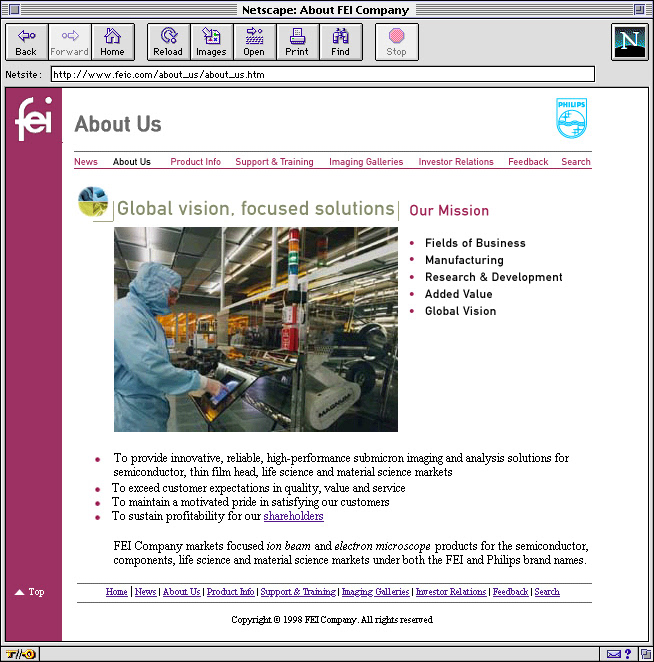
Task: Click the security key icon in status bar
Action: point(20,654)
